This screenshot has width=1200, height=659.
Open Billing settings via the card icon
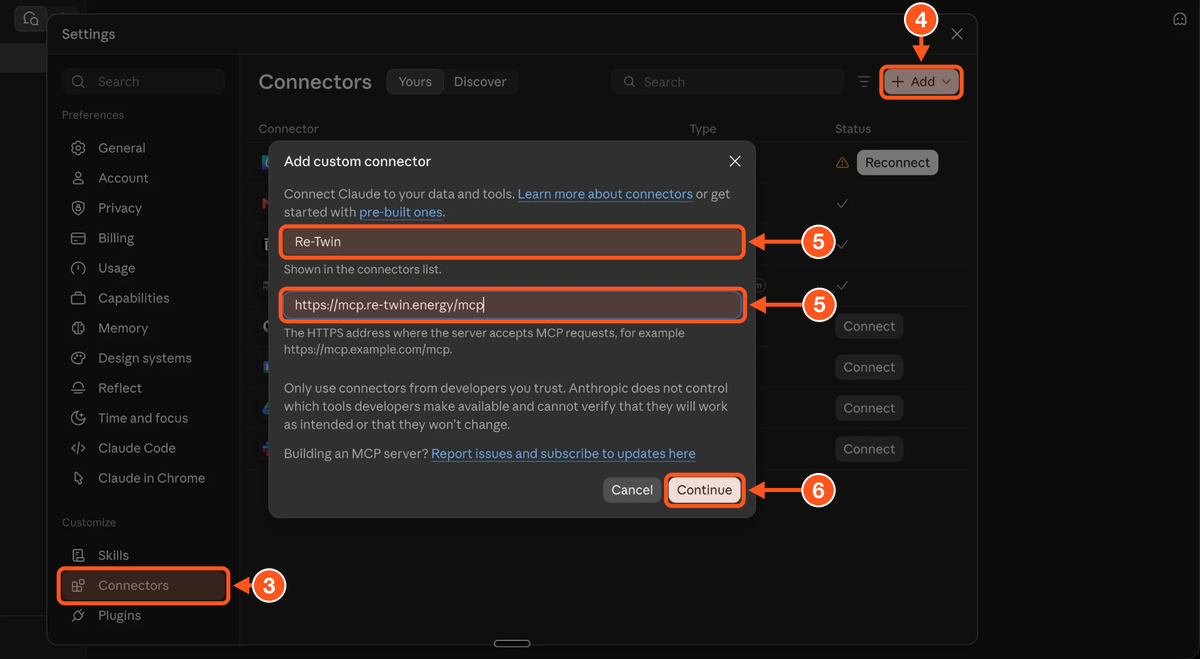coord(78,238)
